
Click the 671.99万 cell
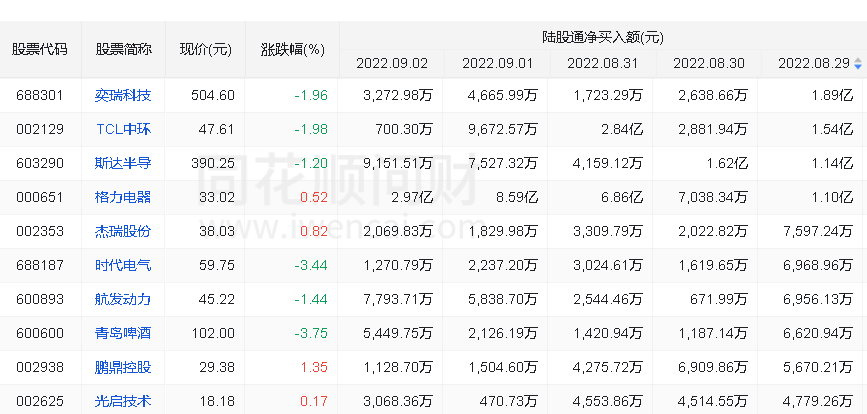pyautogui.click(x=719, y=299)
